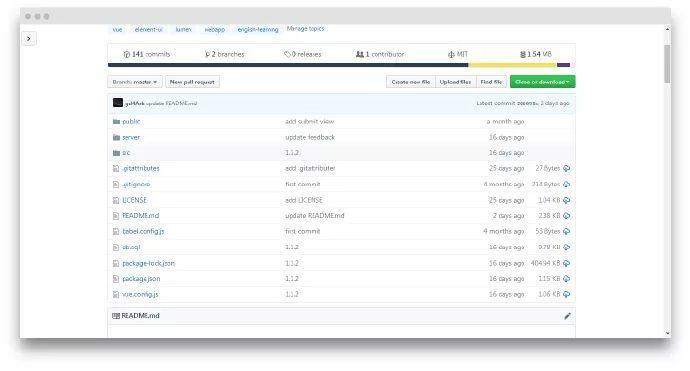Open the .gitattributes file
Viewport: 690px width, 371px height.
pos(141,168)
